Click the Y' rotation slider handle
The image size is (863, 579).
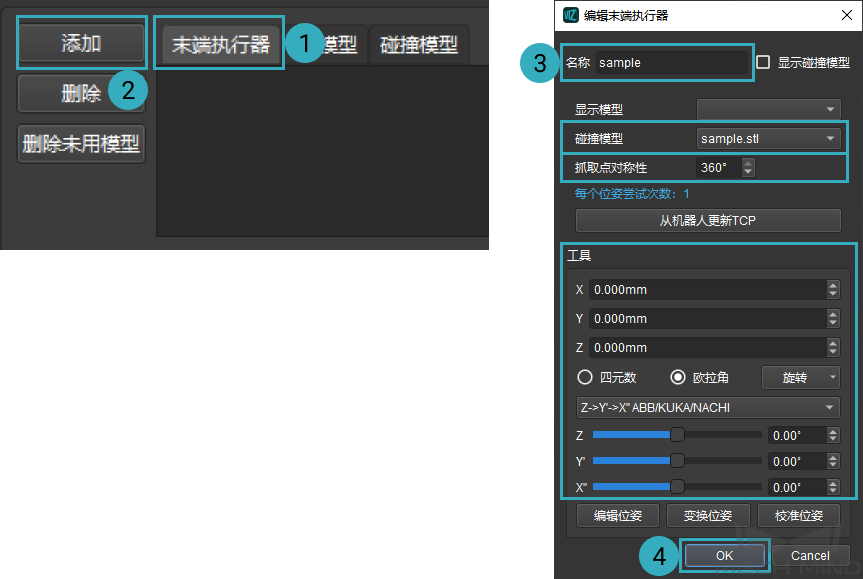click(x=677, y=461)
